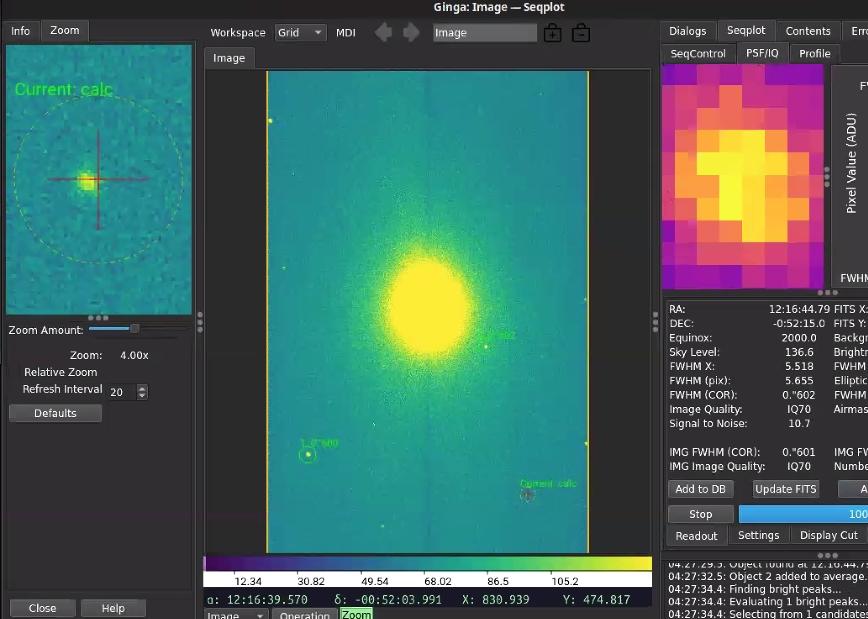Open the Workspace type Grid dropdown
The height and width of the screenshot is (619, 868).
(300, 33)
